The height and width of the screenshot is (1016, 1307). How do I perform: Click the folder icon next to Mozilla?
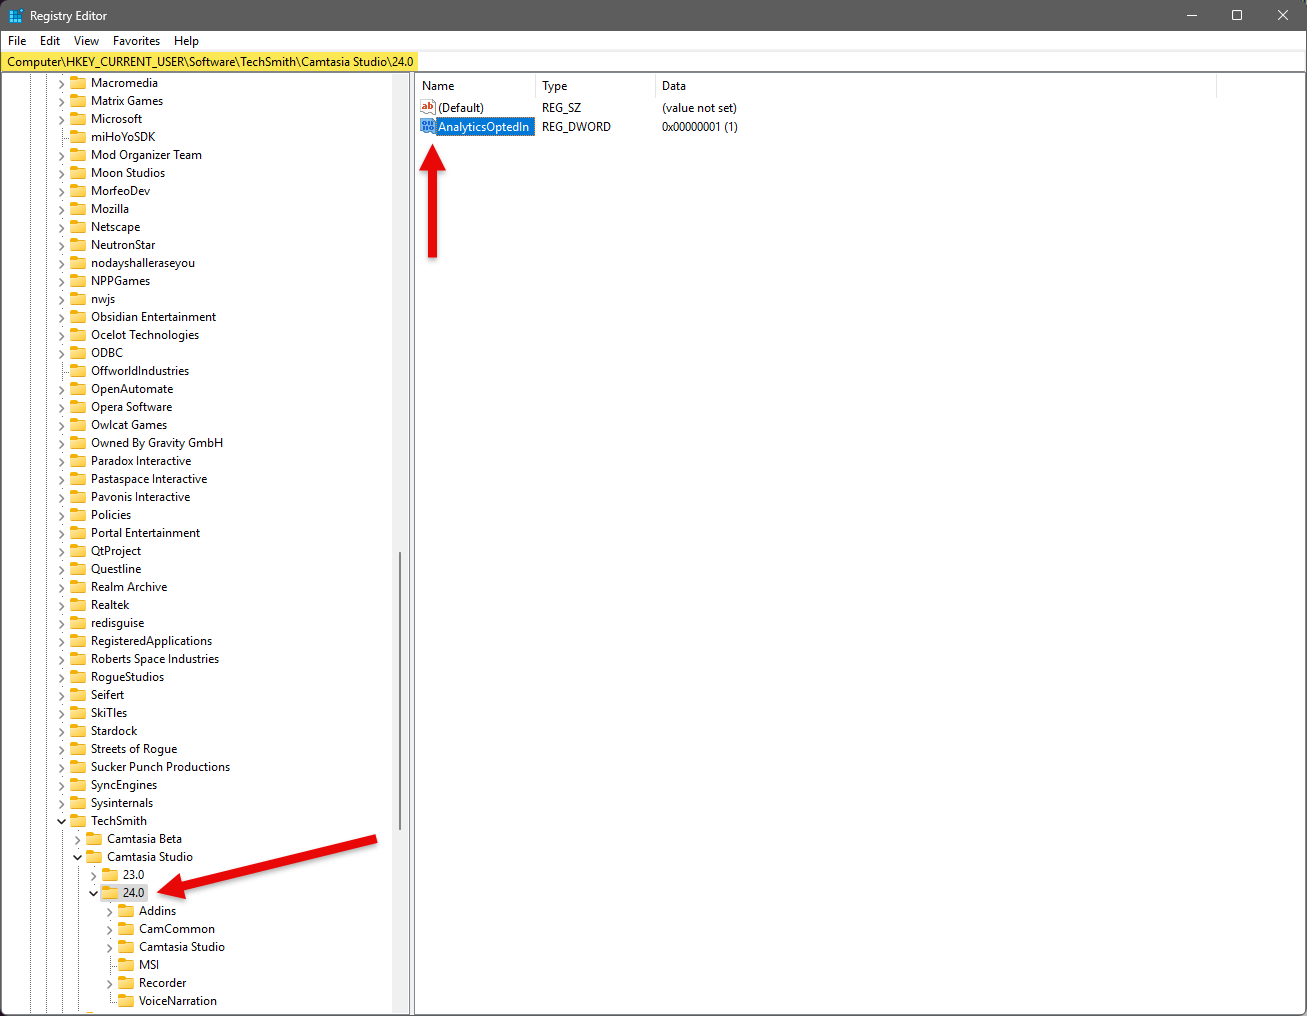78,209
